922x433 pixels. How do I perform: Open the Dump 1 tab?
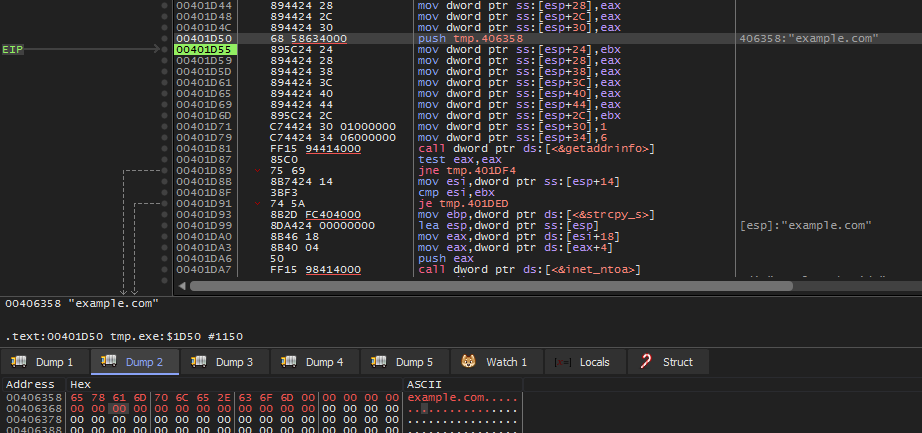(45, 362)
